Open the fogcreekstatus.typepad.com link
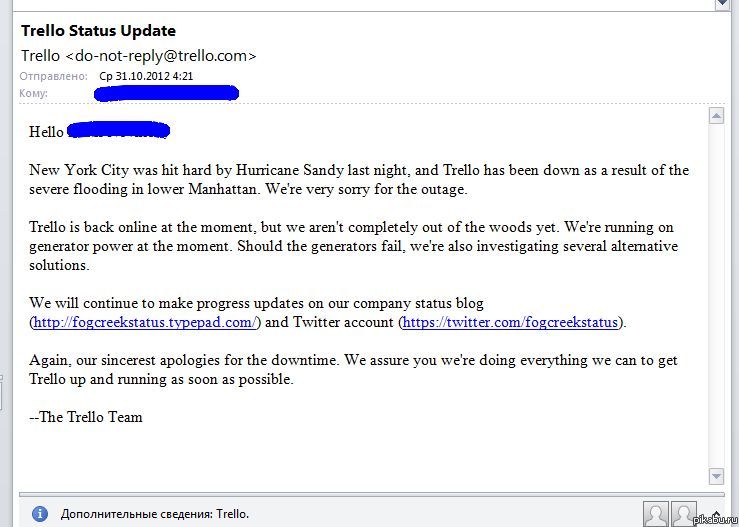Viewport: 739px width, 527px height. click(x=145, y=322)
